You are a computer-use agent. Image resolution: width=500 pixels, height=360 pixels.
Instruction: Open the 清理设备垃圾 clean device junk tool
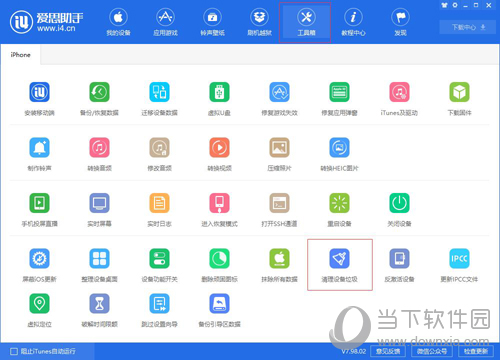pyautogui.click(x=339, y=265)
